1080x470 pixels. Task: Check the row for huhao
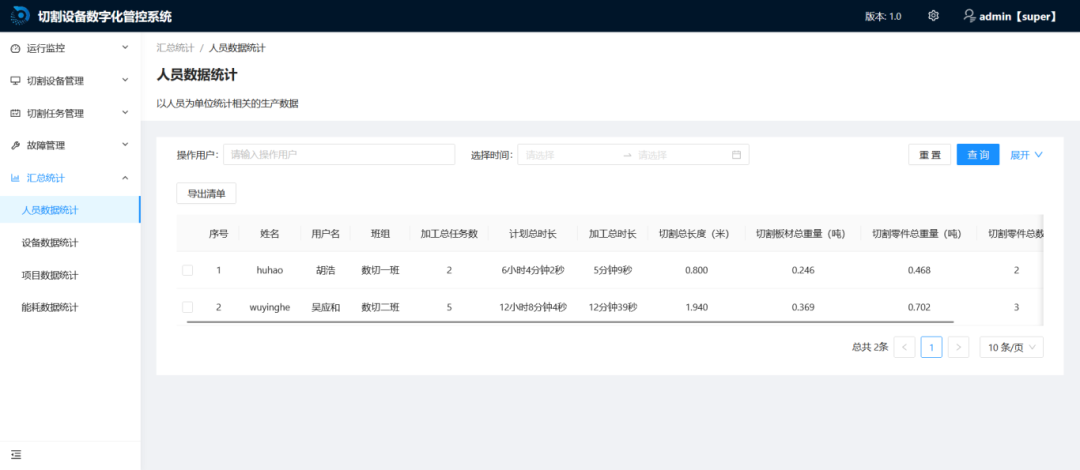pyautogui.click(x=187, y=270)
